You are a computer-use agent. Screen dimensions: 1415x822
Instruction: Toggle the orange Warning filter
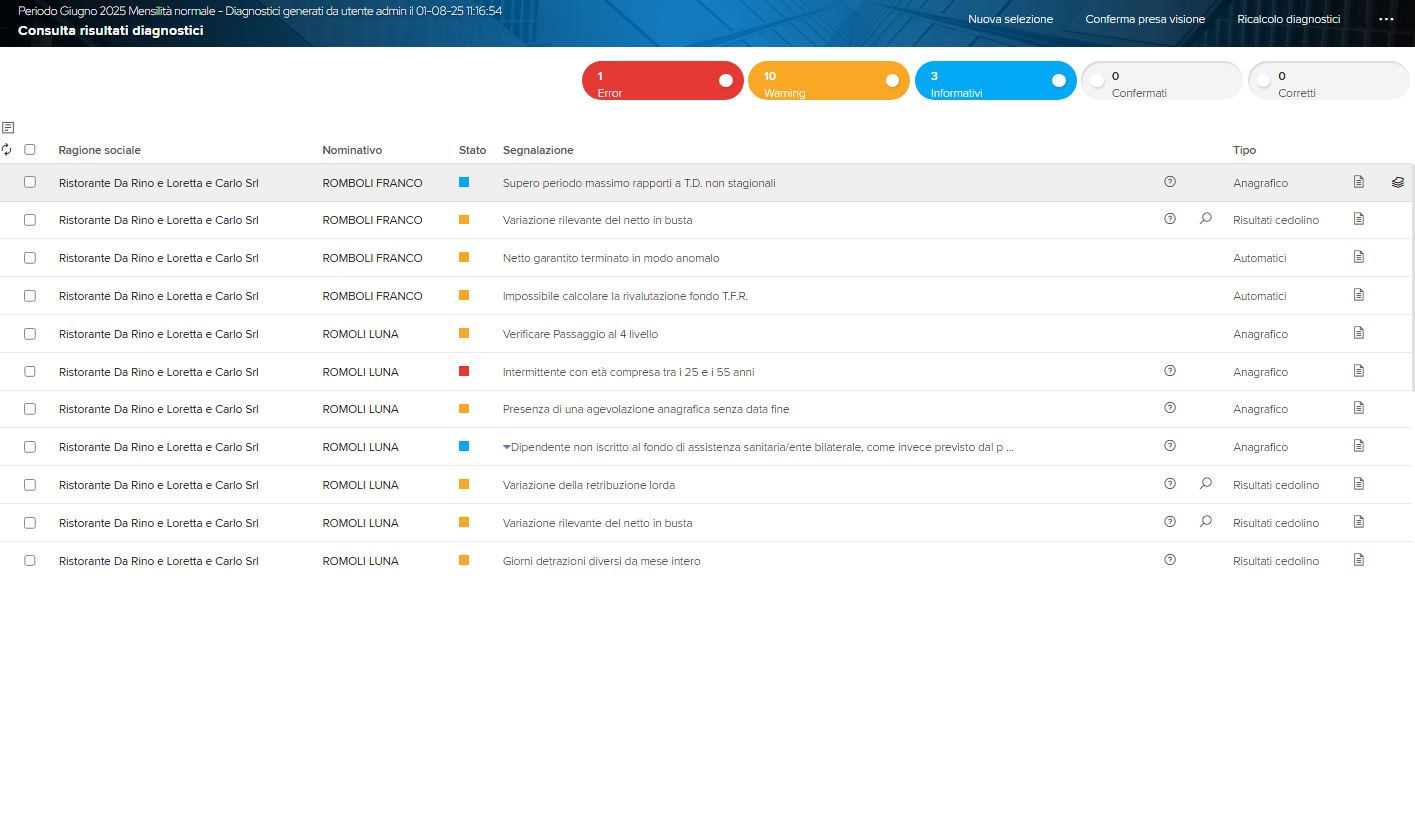(x=829, y=81)
